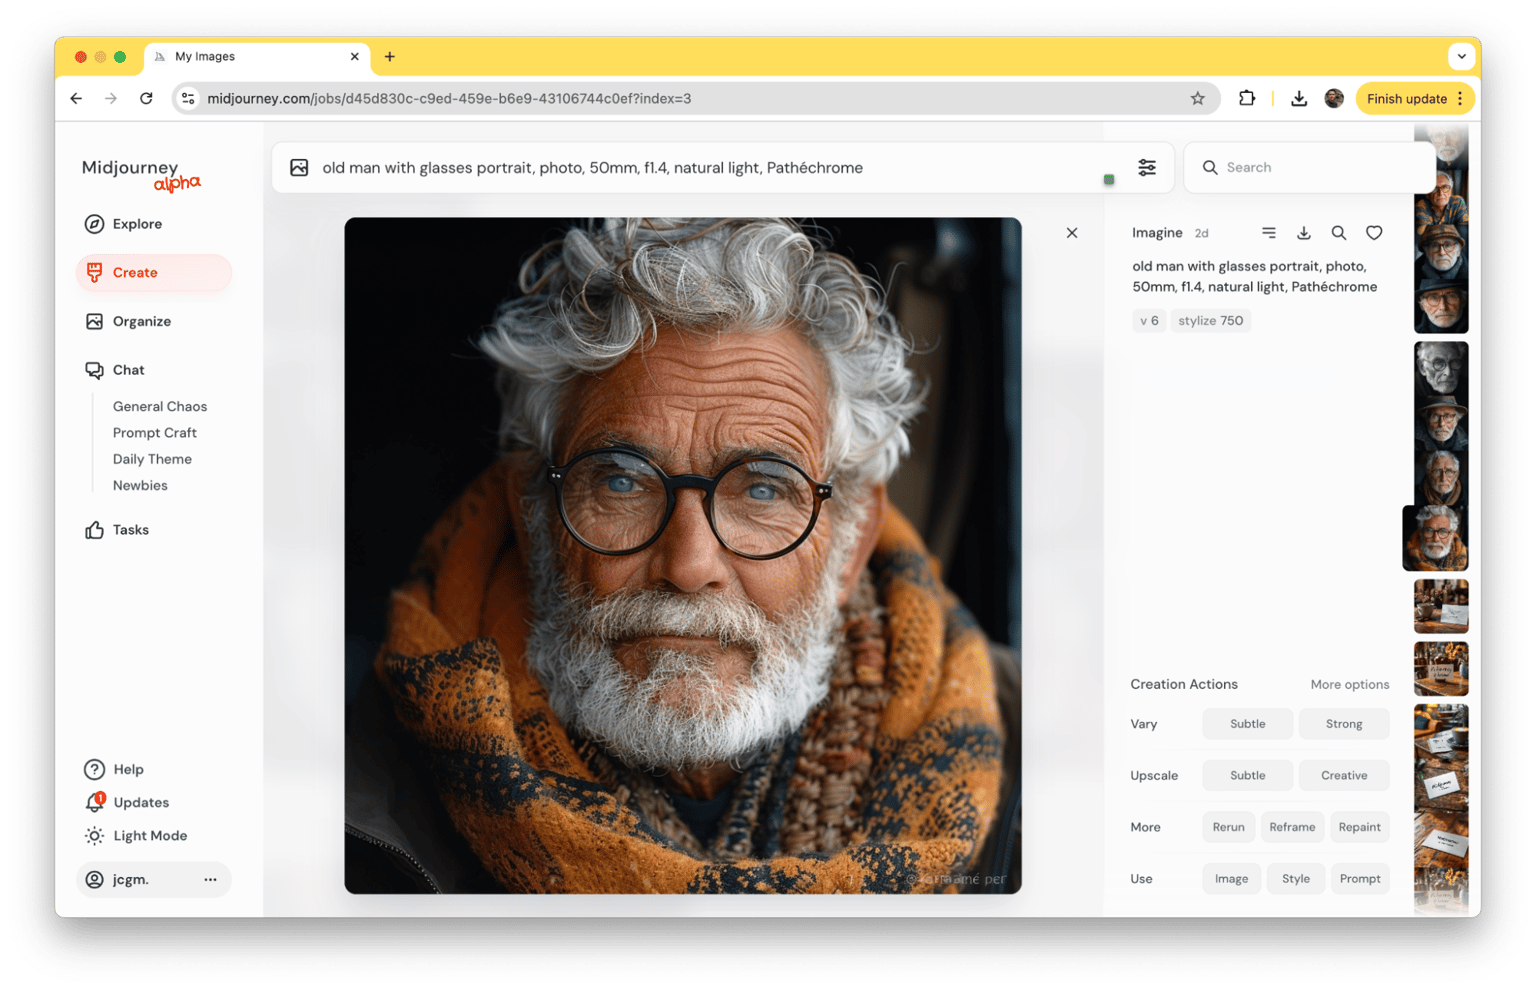The height and width of the screenshot is (990, 1536).
Task: Close the image lightbox with X
Action: (1072, 233)
